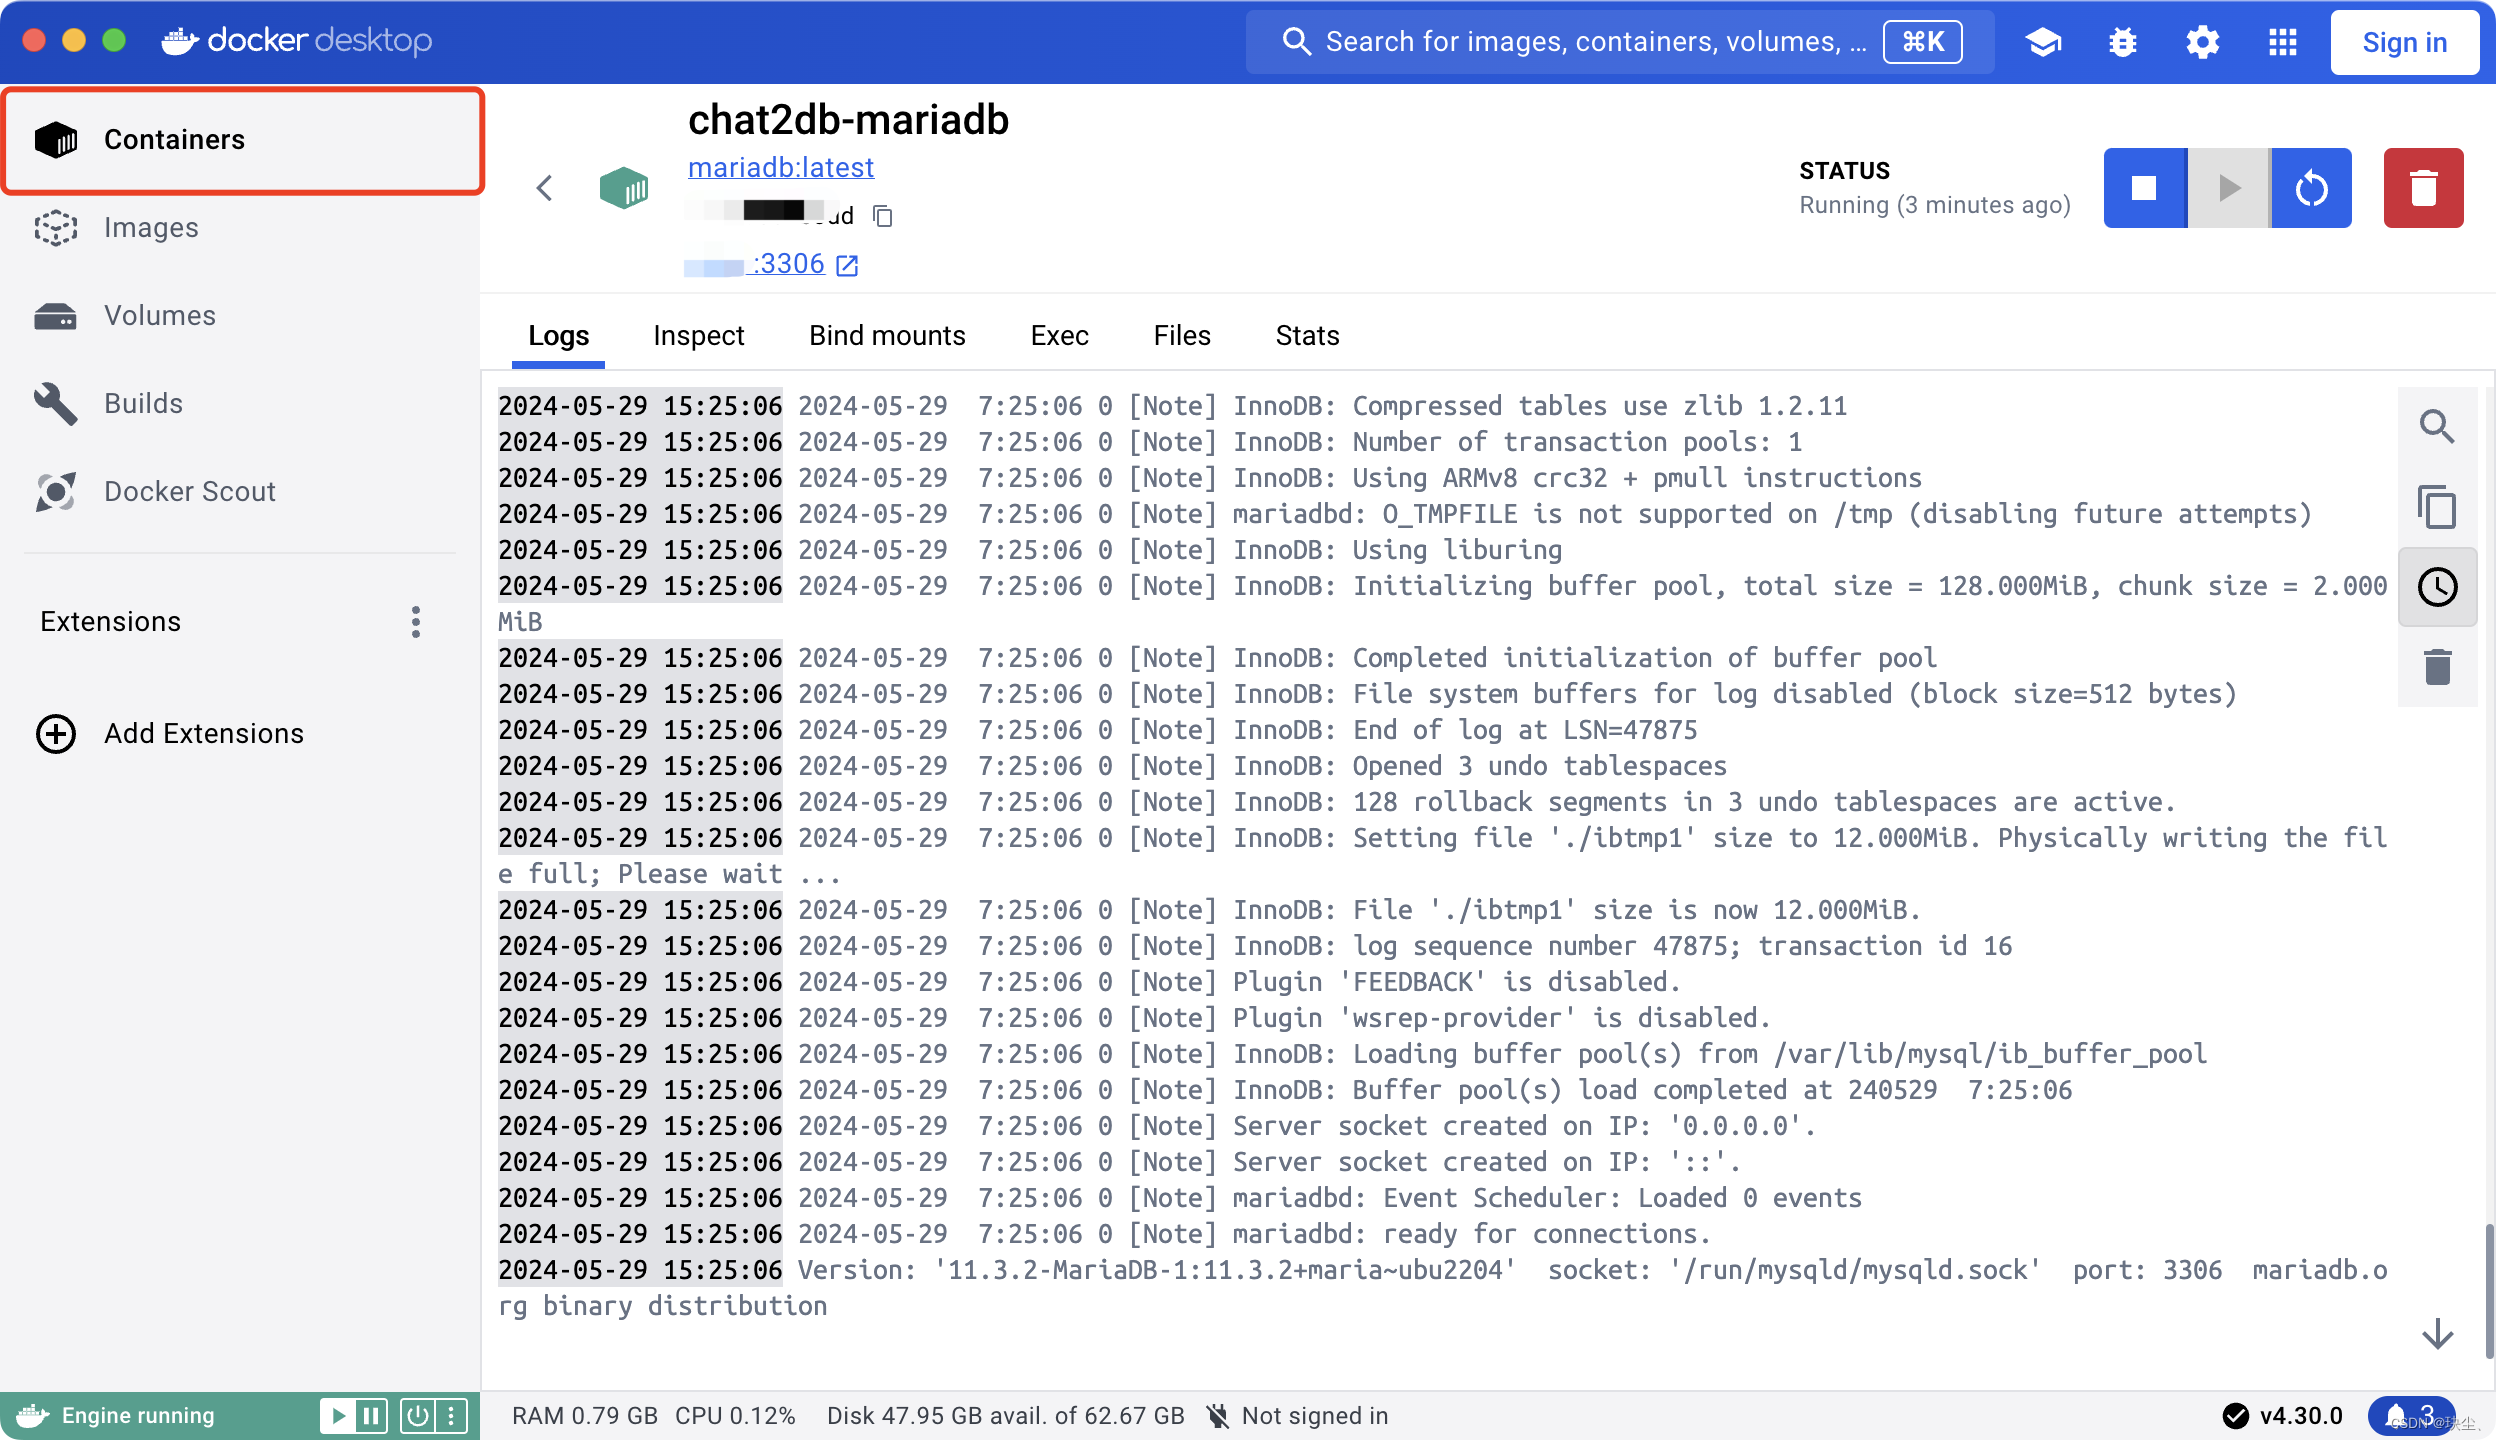Click the log line 'mariadbd: ready for connections.'
Viewport: 2496px width, 1440px height.
[1472, 1234]
